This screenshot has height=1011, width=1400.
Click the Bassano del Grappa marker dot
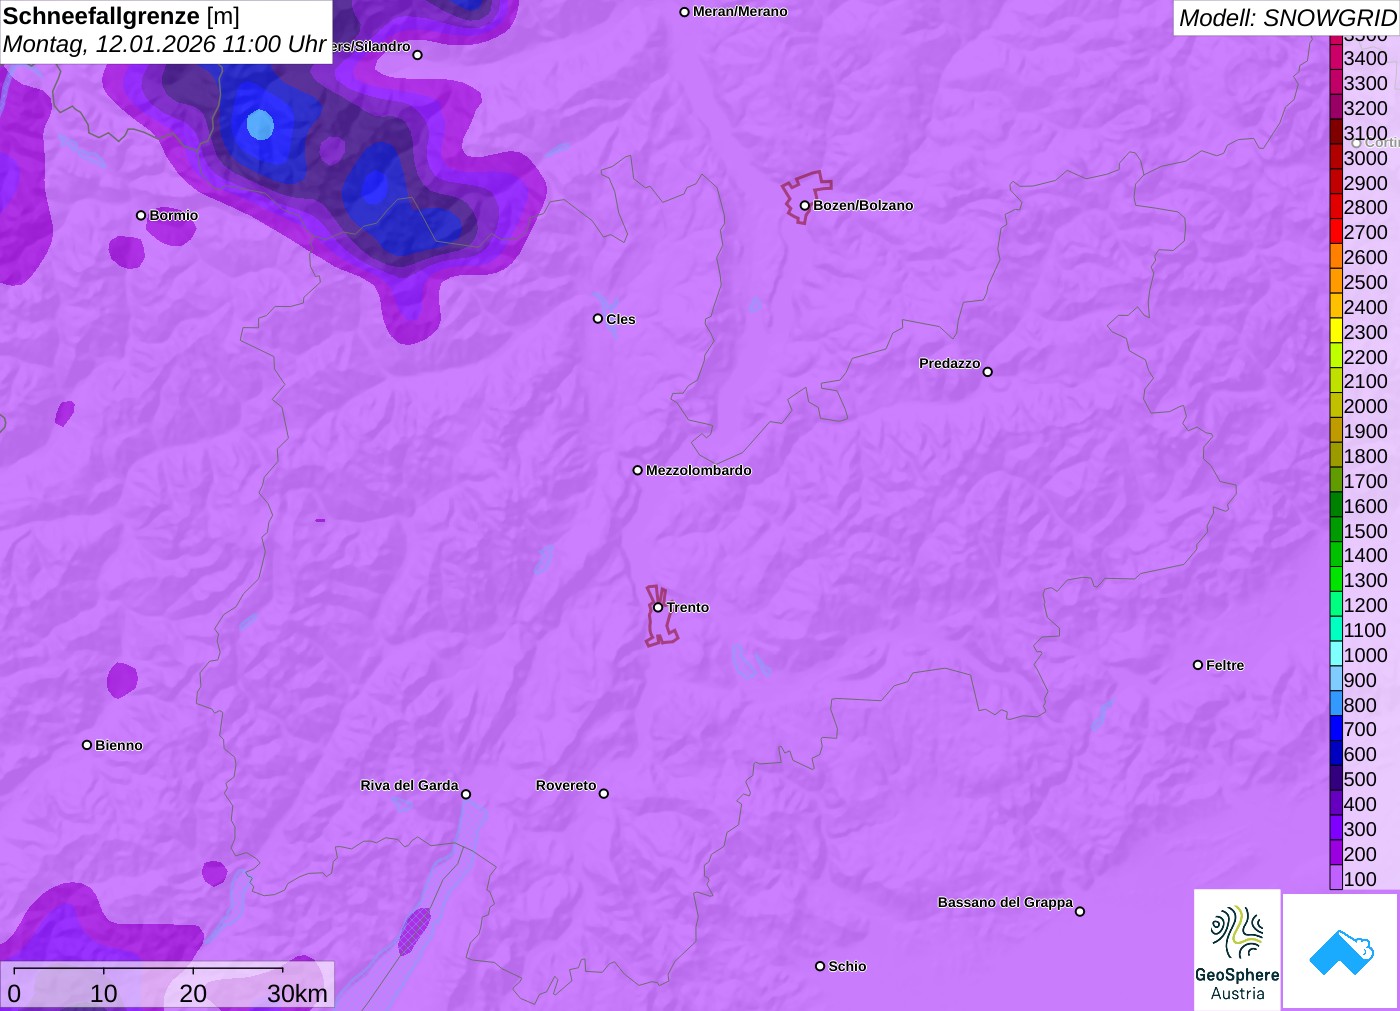tap(1080, 911)
